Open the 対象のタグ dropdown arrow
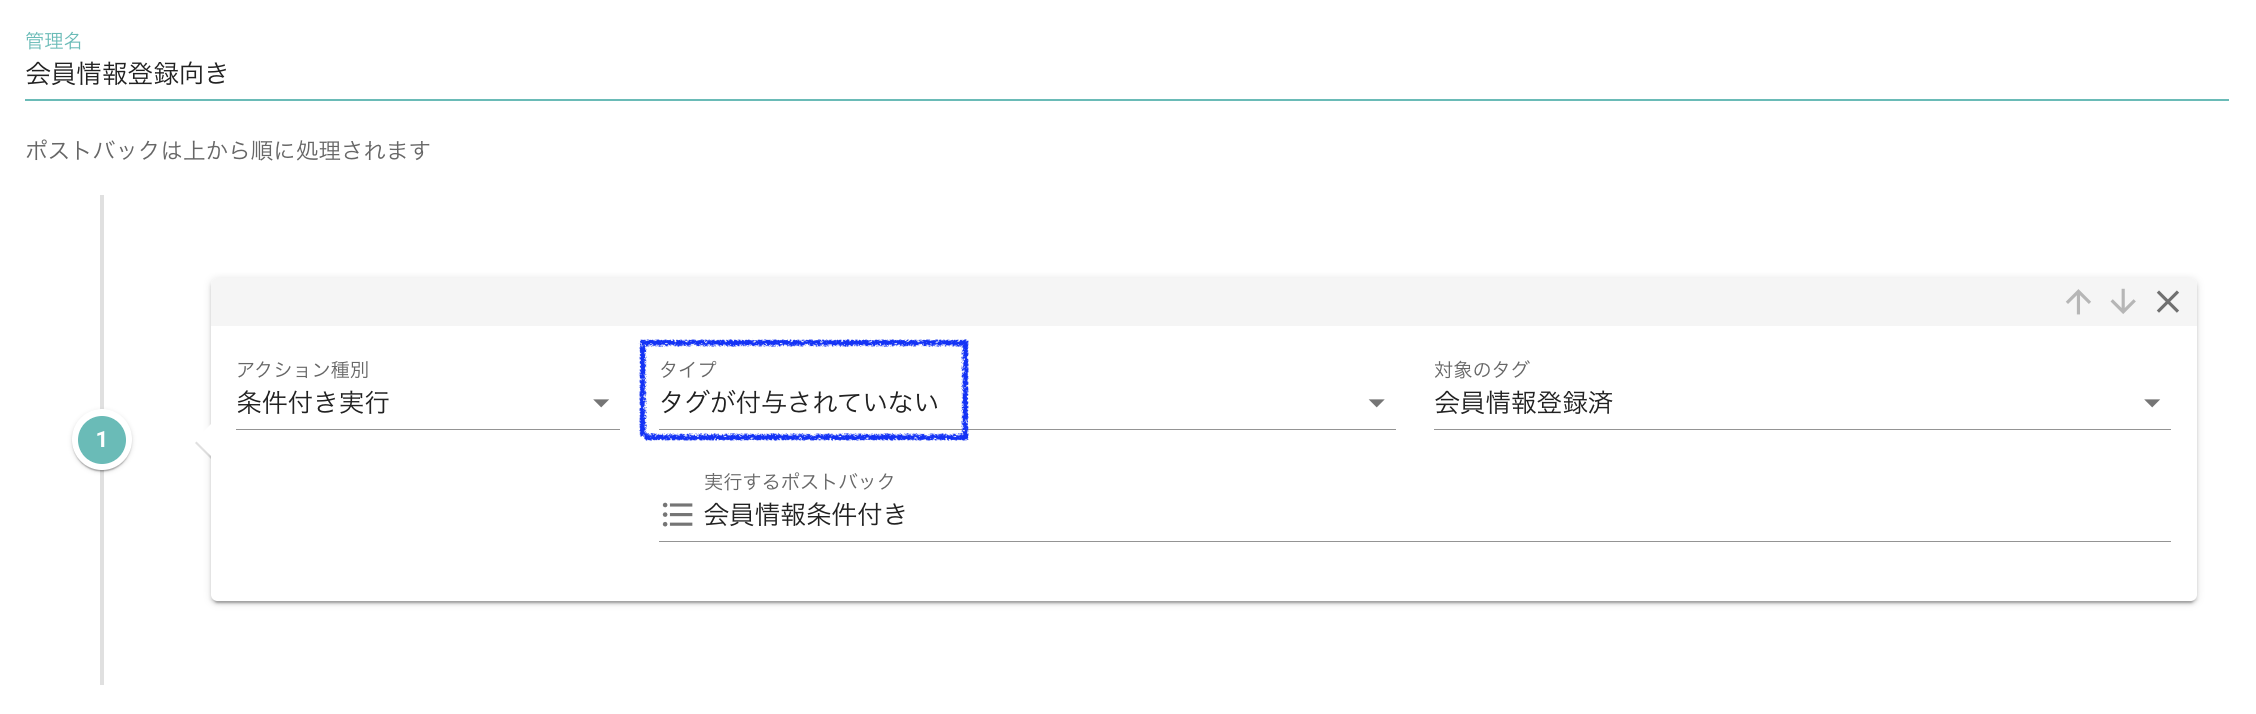 [x=2152, y=403]
